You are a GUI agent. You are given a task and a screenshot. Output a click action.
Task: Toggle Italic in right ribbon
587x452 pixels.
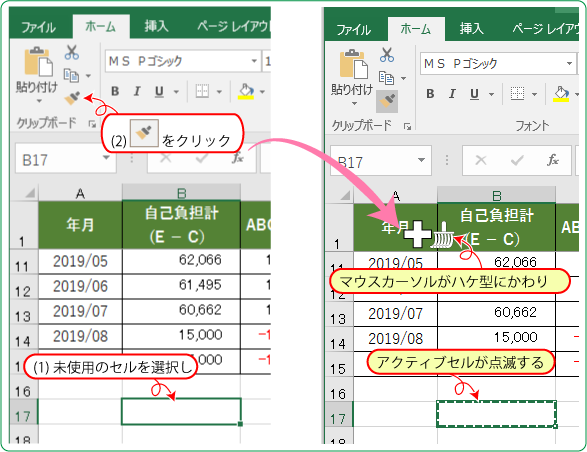pyautogui.click(x=452, y=94)
